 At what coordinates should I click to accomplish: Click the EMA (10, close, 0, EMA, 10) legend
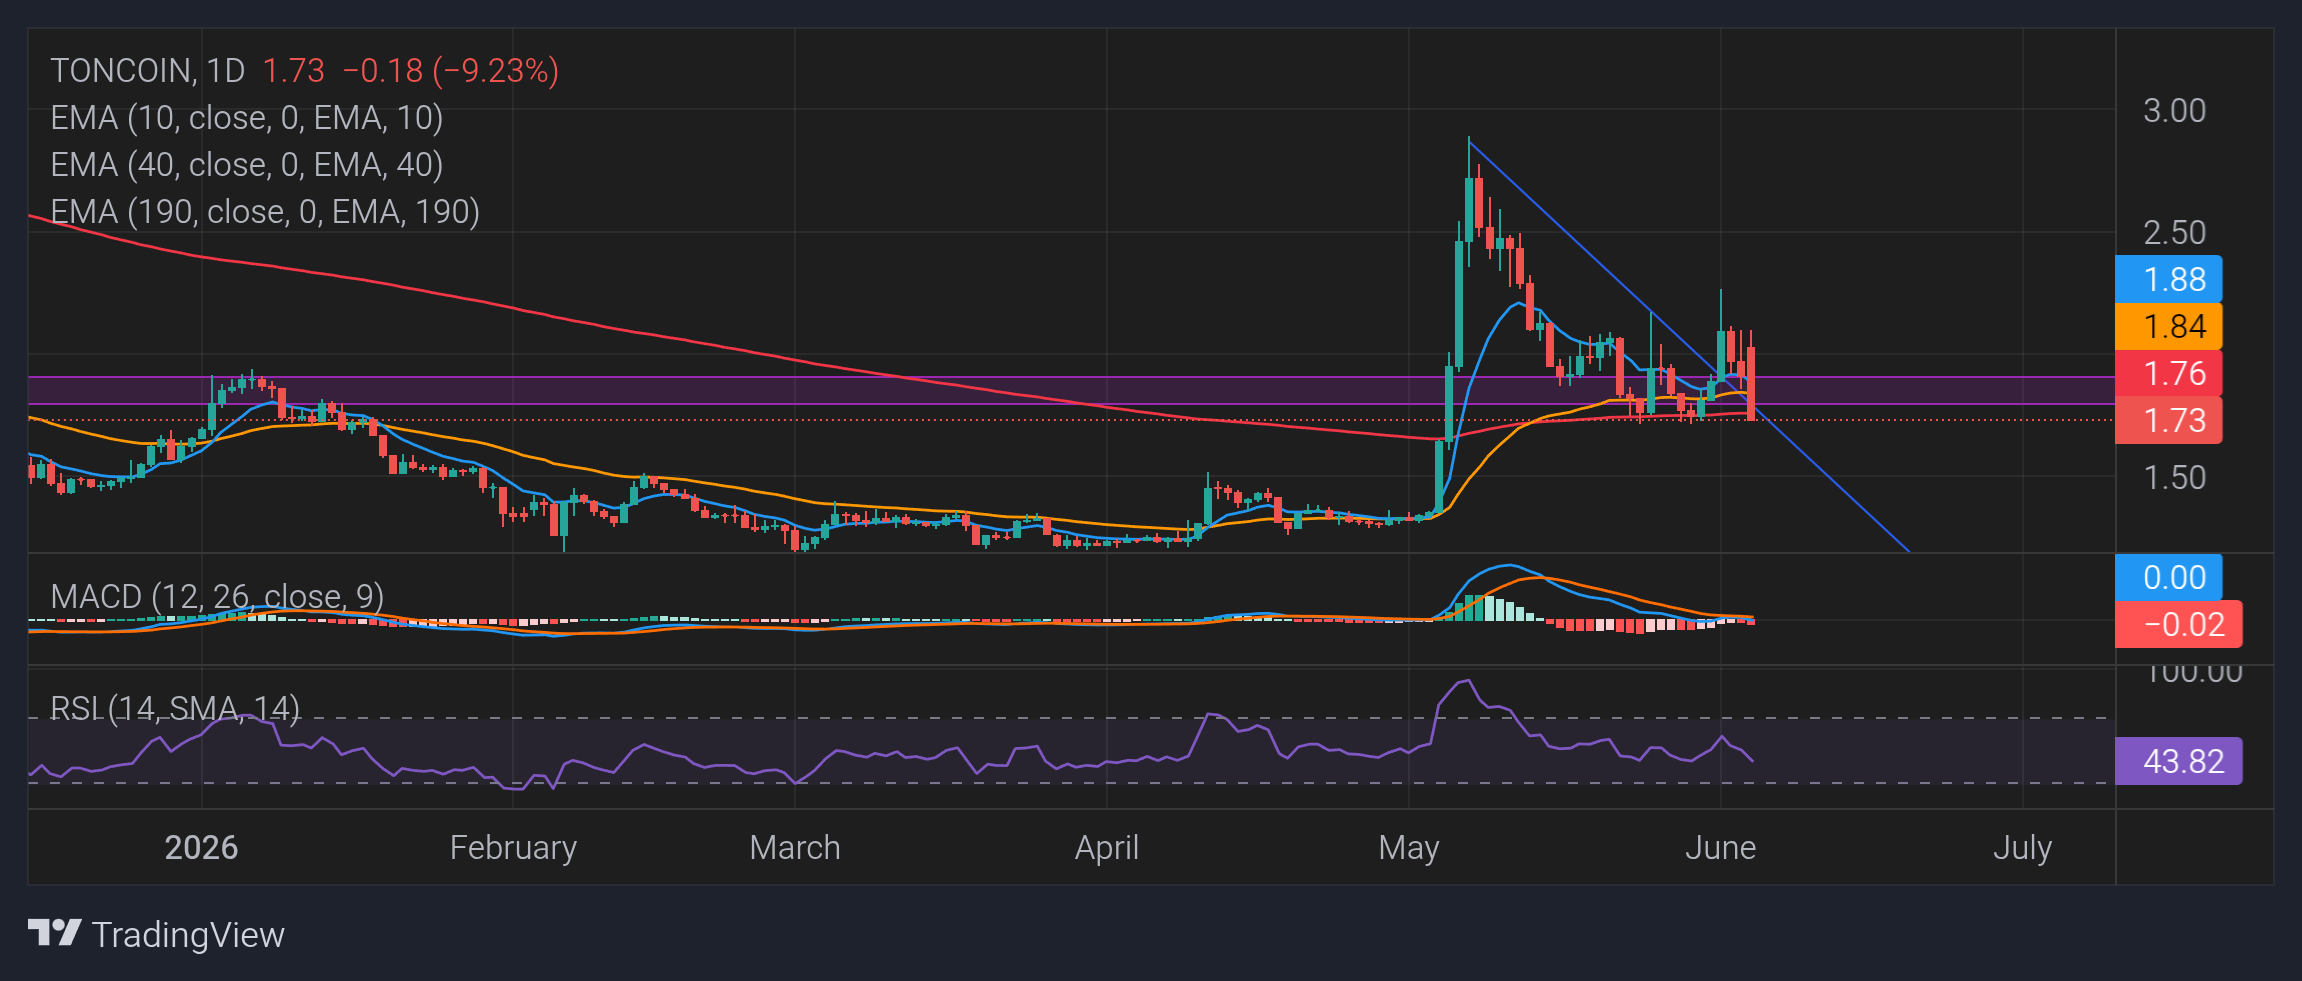click(247, 118)
